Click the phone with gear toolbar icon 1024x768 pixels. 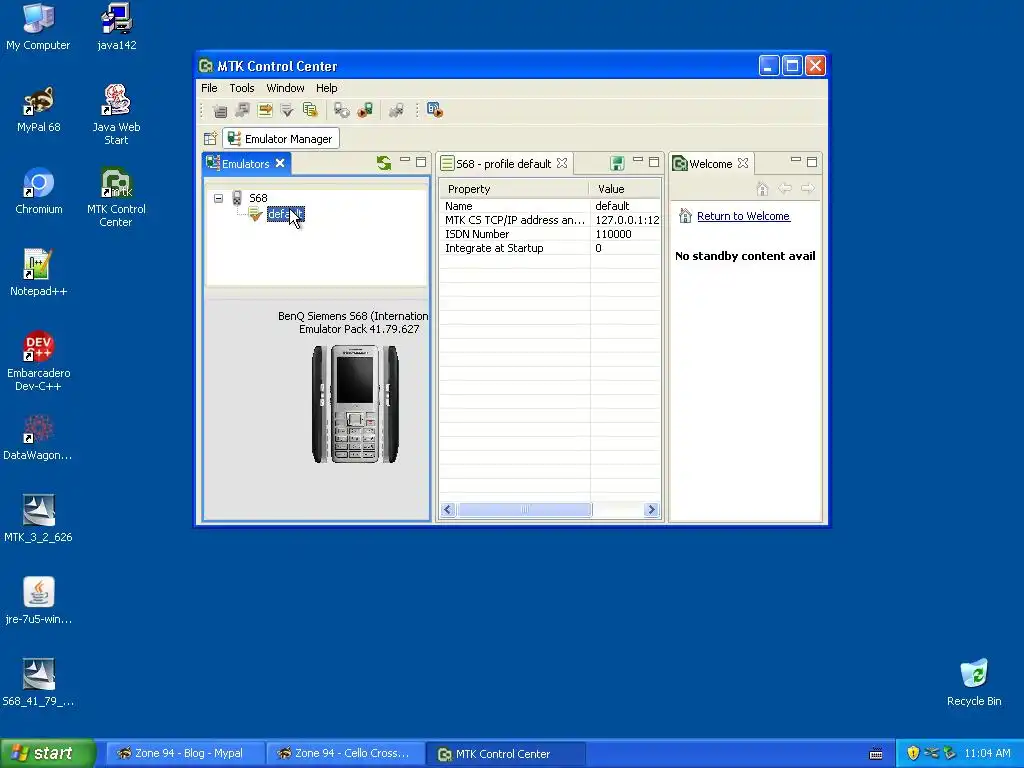pos(342,110)
